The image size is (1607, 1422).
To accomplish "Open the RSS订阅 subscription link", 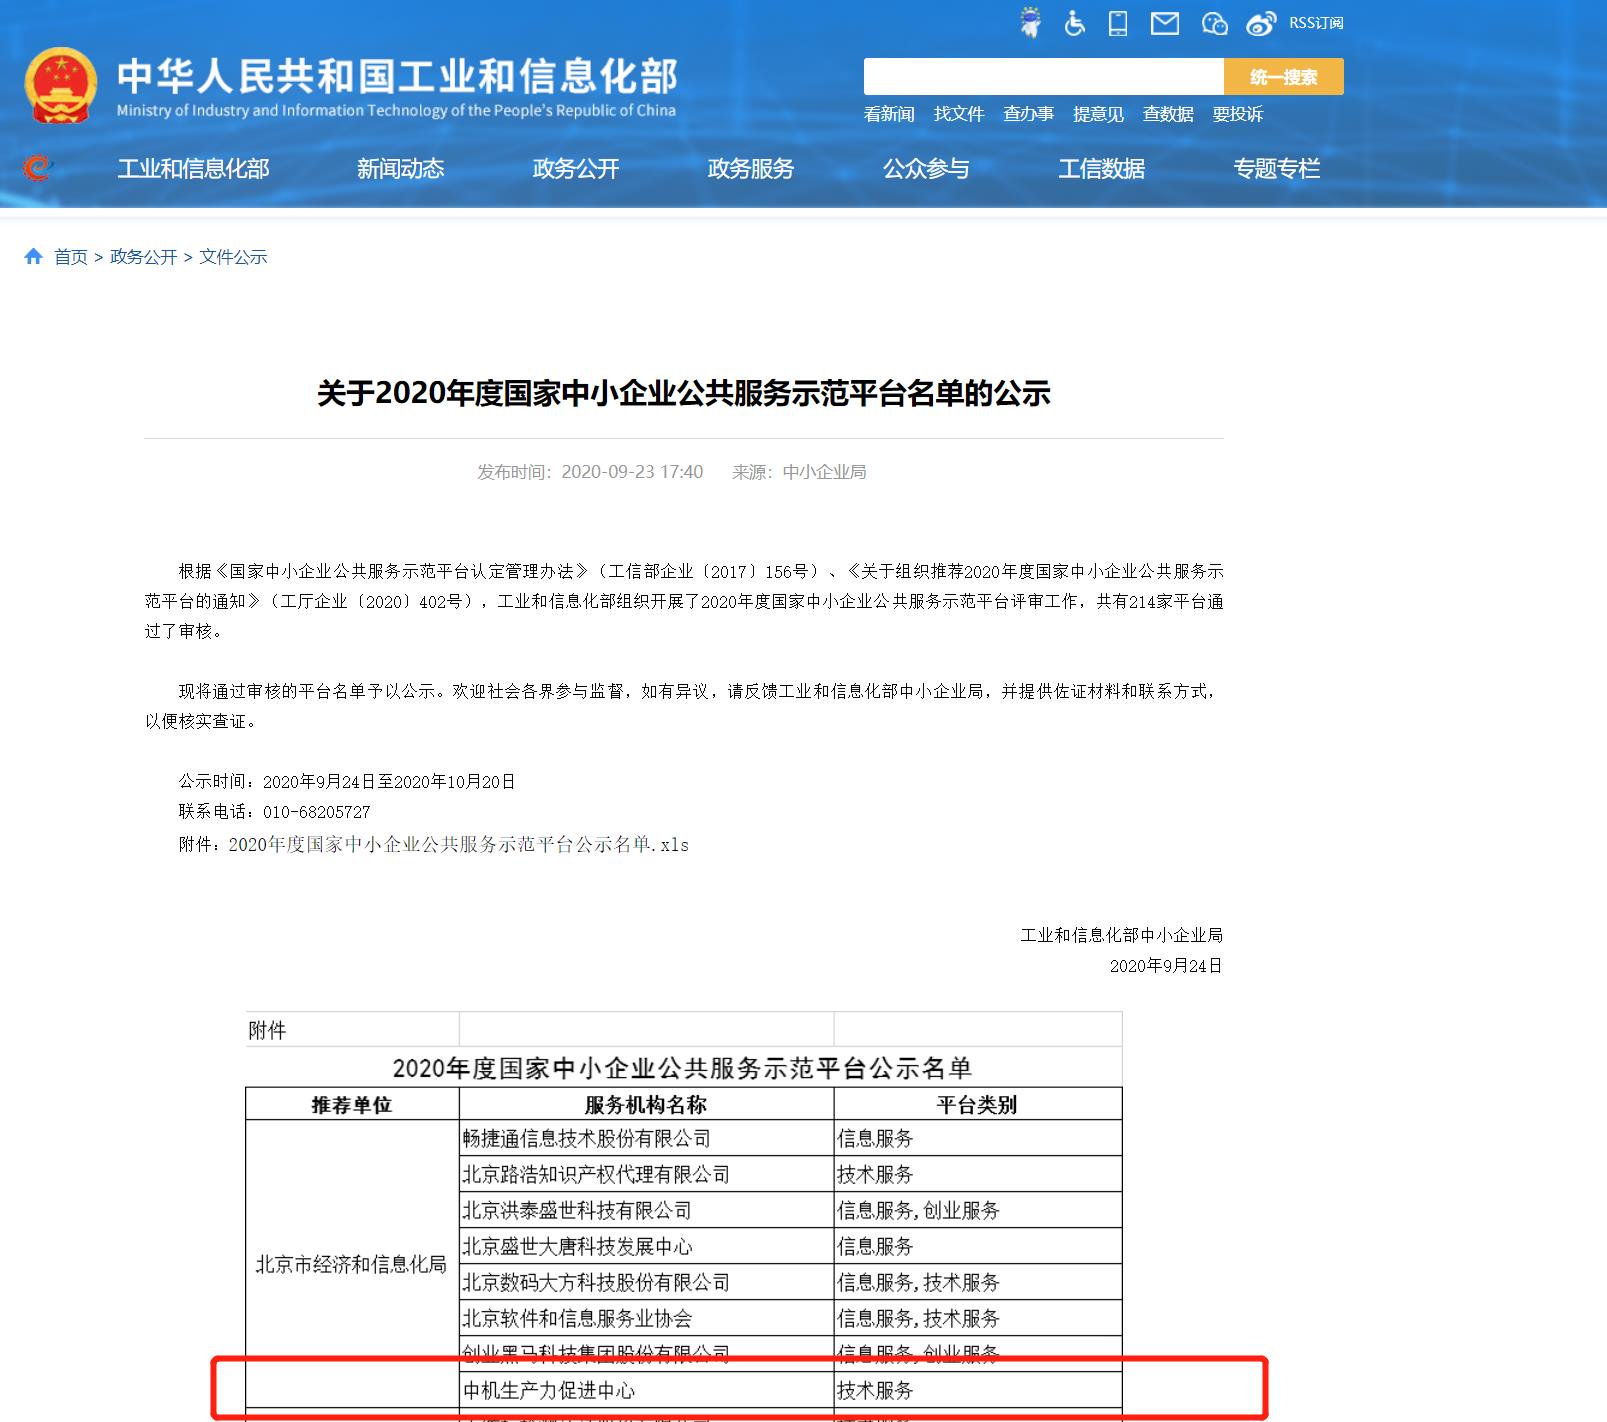I will click(1315, 22).
